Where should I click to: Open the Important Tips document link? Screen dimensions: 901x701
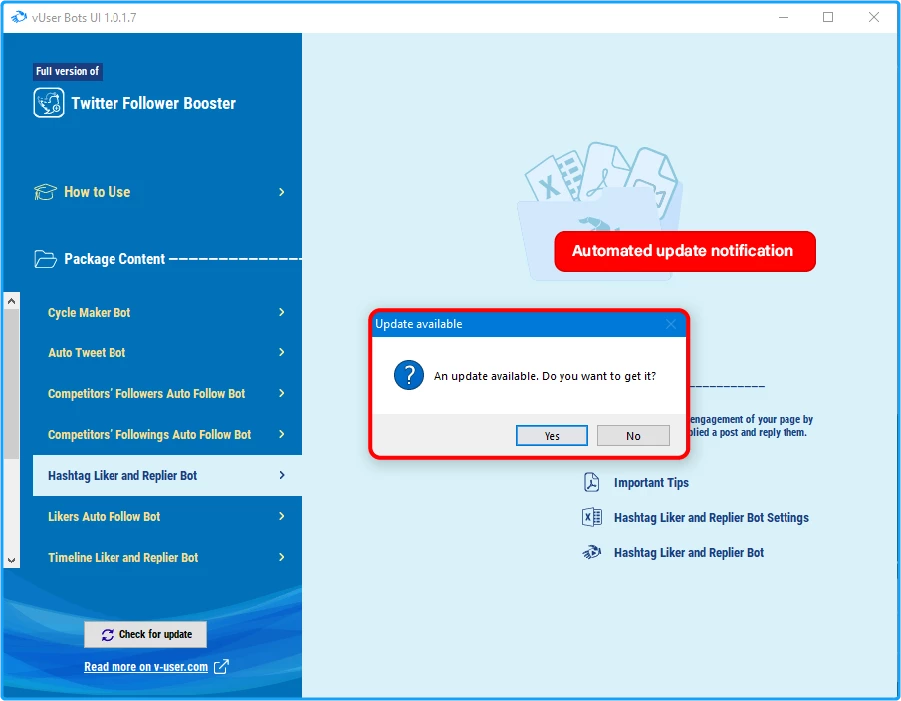click(651, 482)
